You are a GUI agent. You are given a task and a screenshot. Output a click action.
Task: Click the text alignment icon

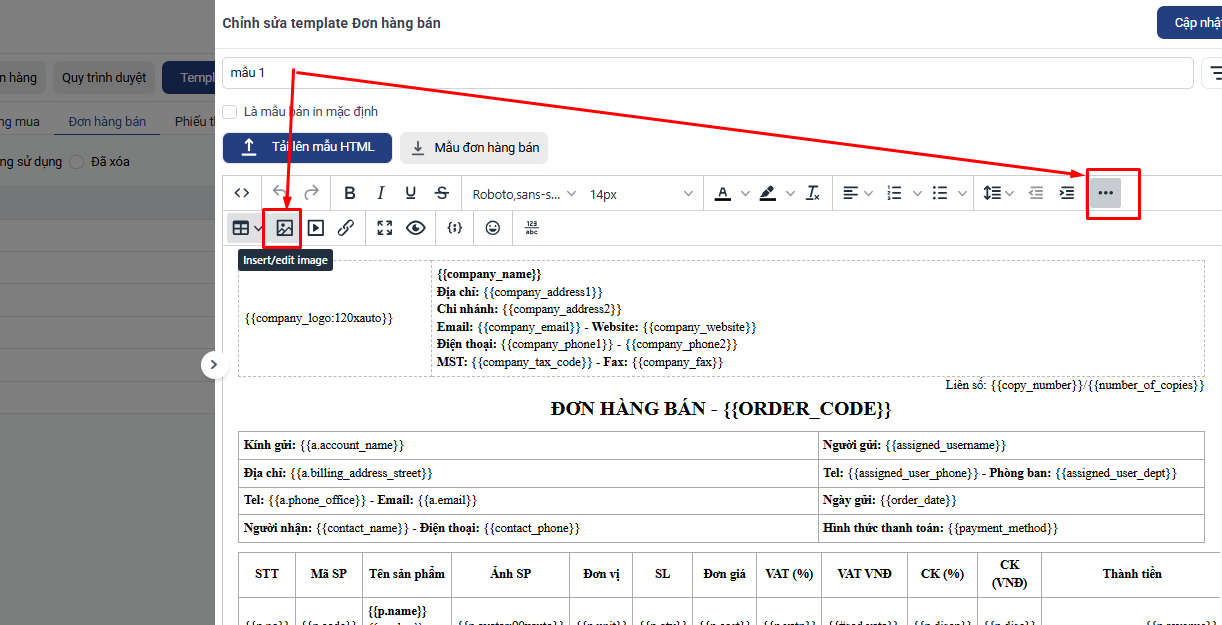click(x=850, y=193)
